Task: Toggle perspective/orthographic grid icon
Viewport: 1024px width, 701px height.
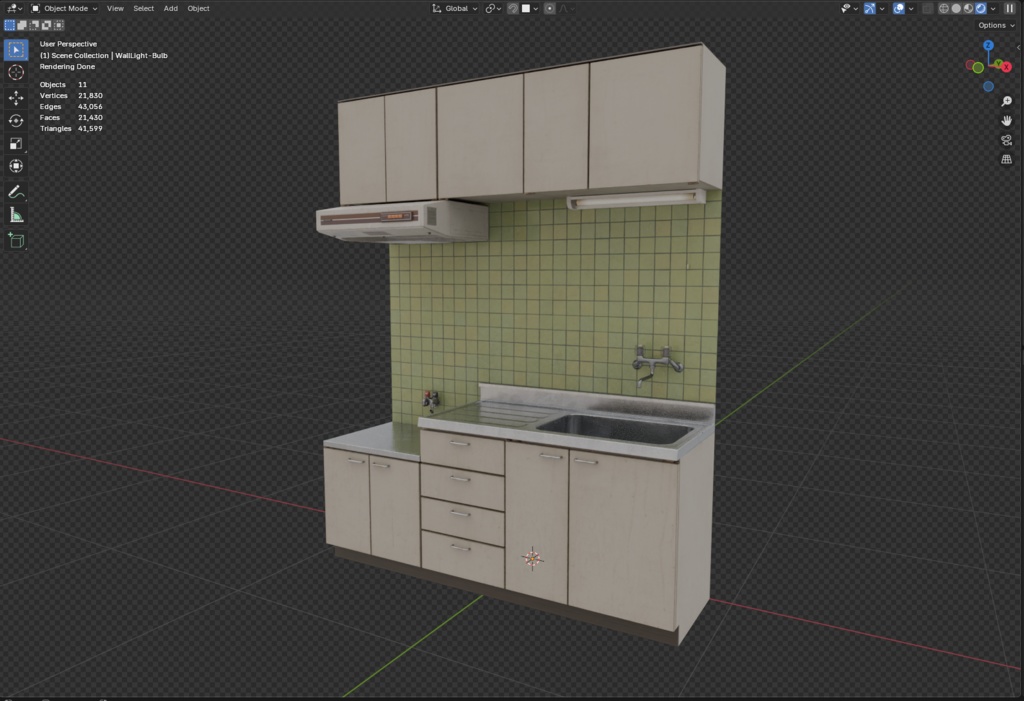Action: (x=1006, y=159)
